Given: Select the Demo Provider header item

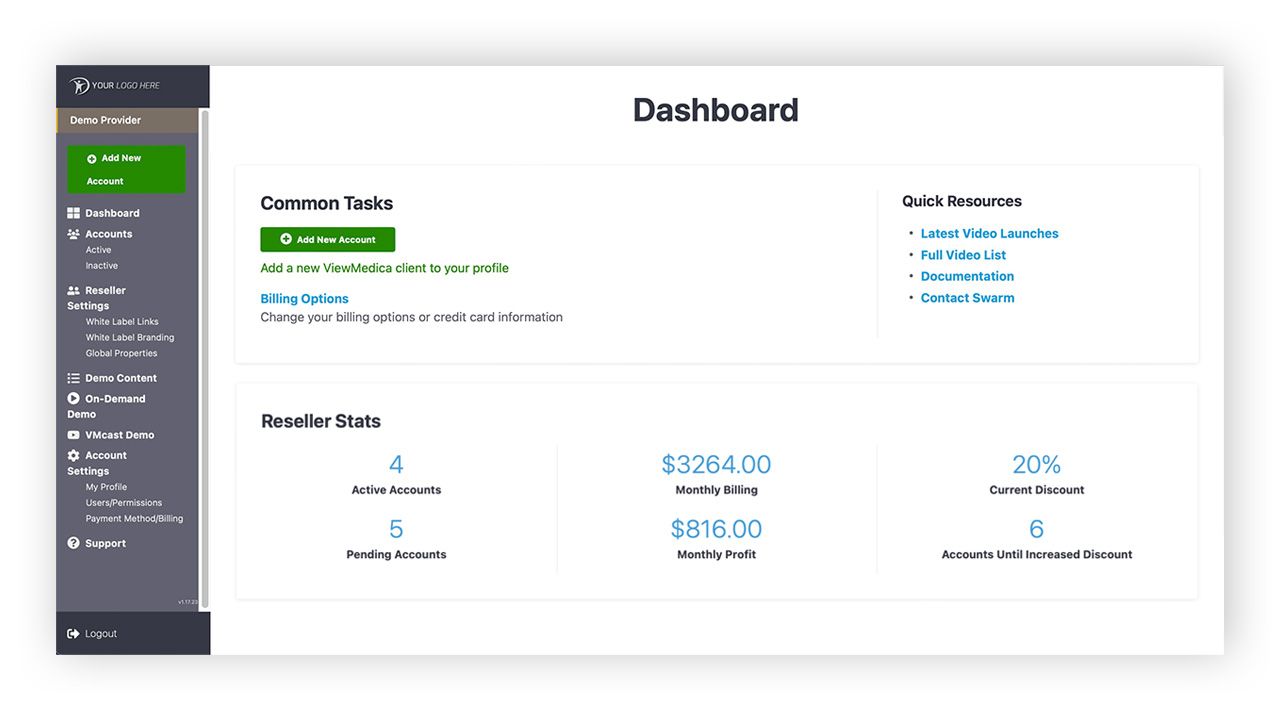Looking at the screenshot, I should (105, 120).
